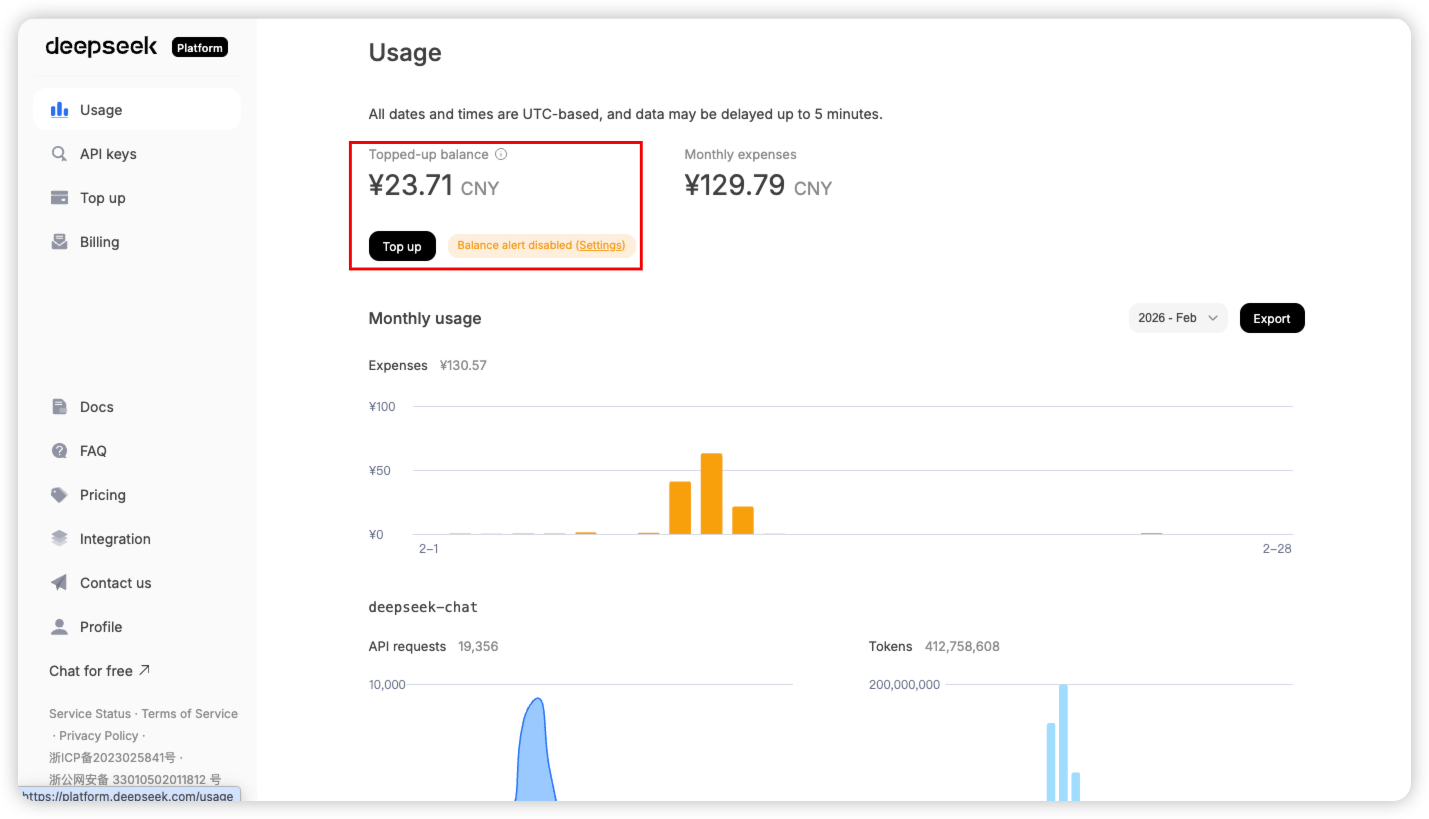
Task: Click the Top up card icon in sidebar
Action: (60, 198)
